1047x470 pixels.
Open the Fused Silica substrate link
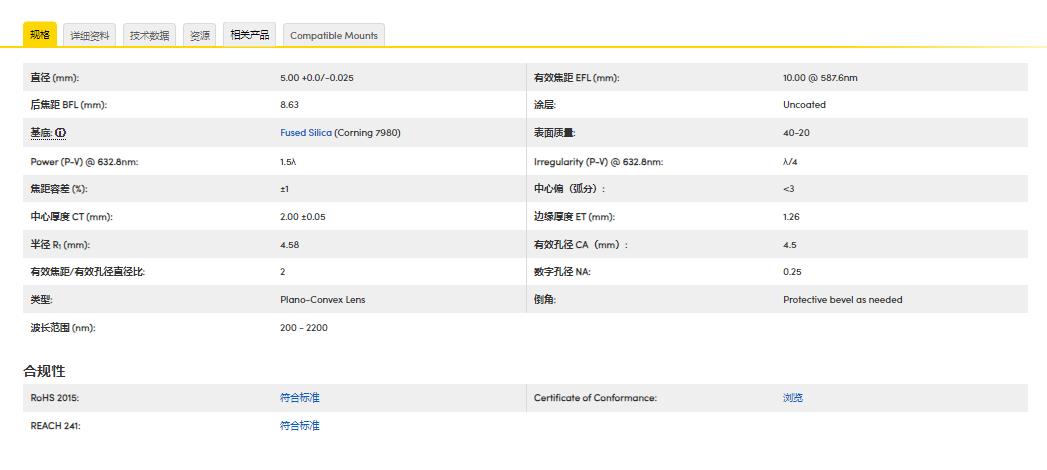click(x=305, y=133)
